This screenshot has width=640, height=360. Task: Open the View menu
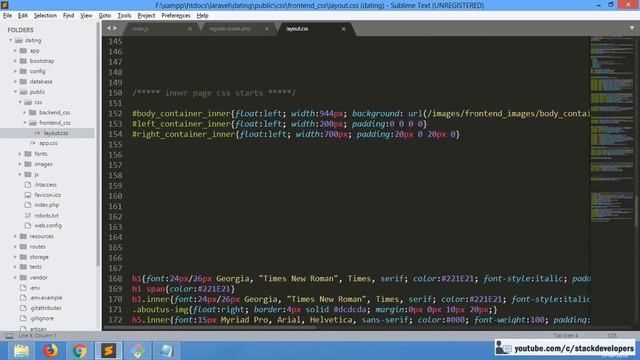86,16
